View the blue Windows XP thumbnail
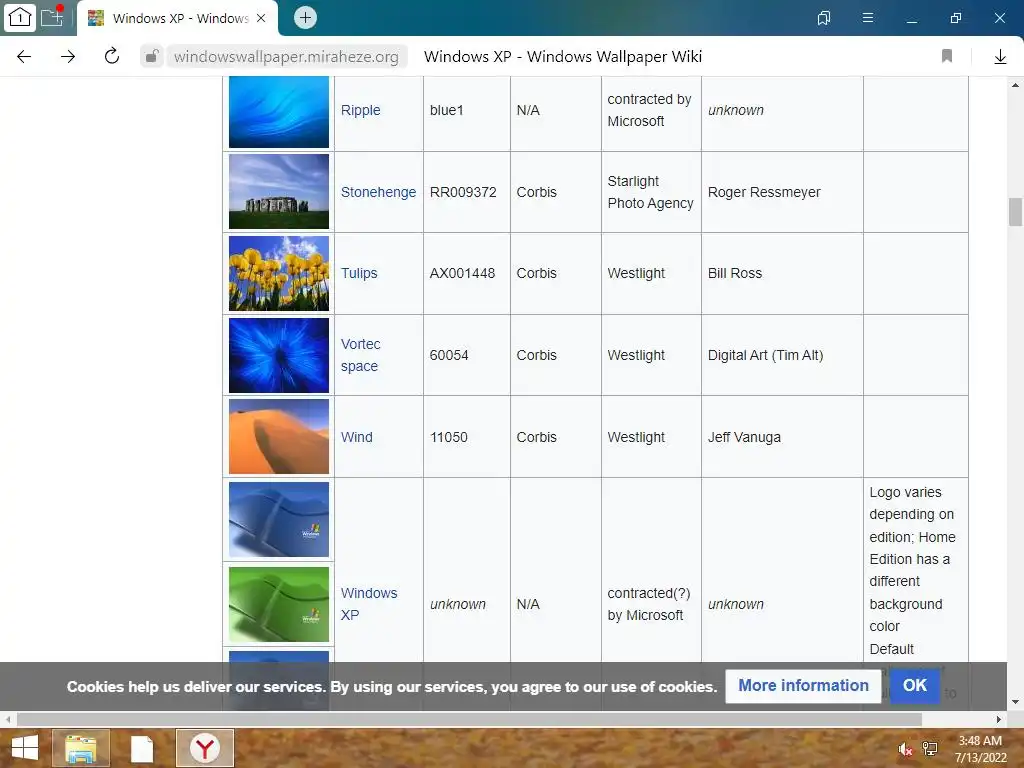1024x768 pixels. [279, 519]
